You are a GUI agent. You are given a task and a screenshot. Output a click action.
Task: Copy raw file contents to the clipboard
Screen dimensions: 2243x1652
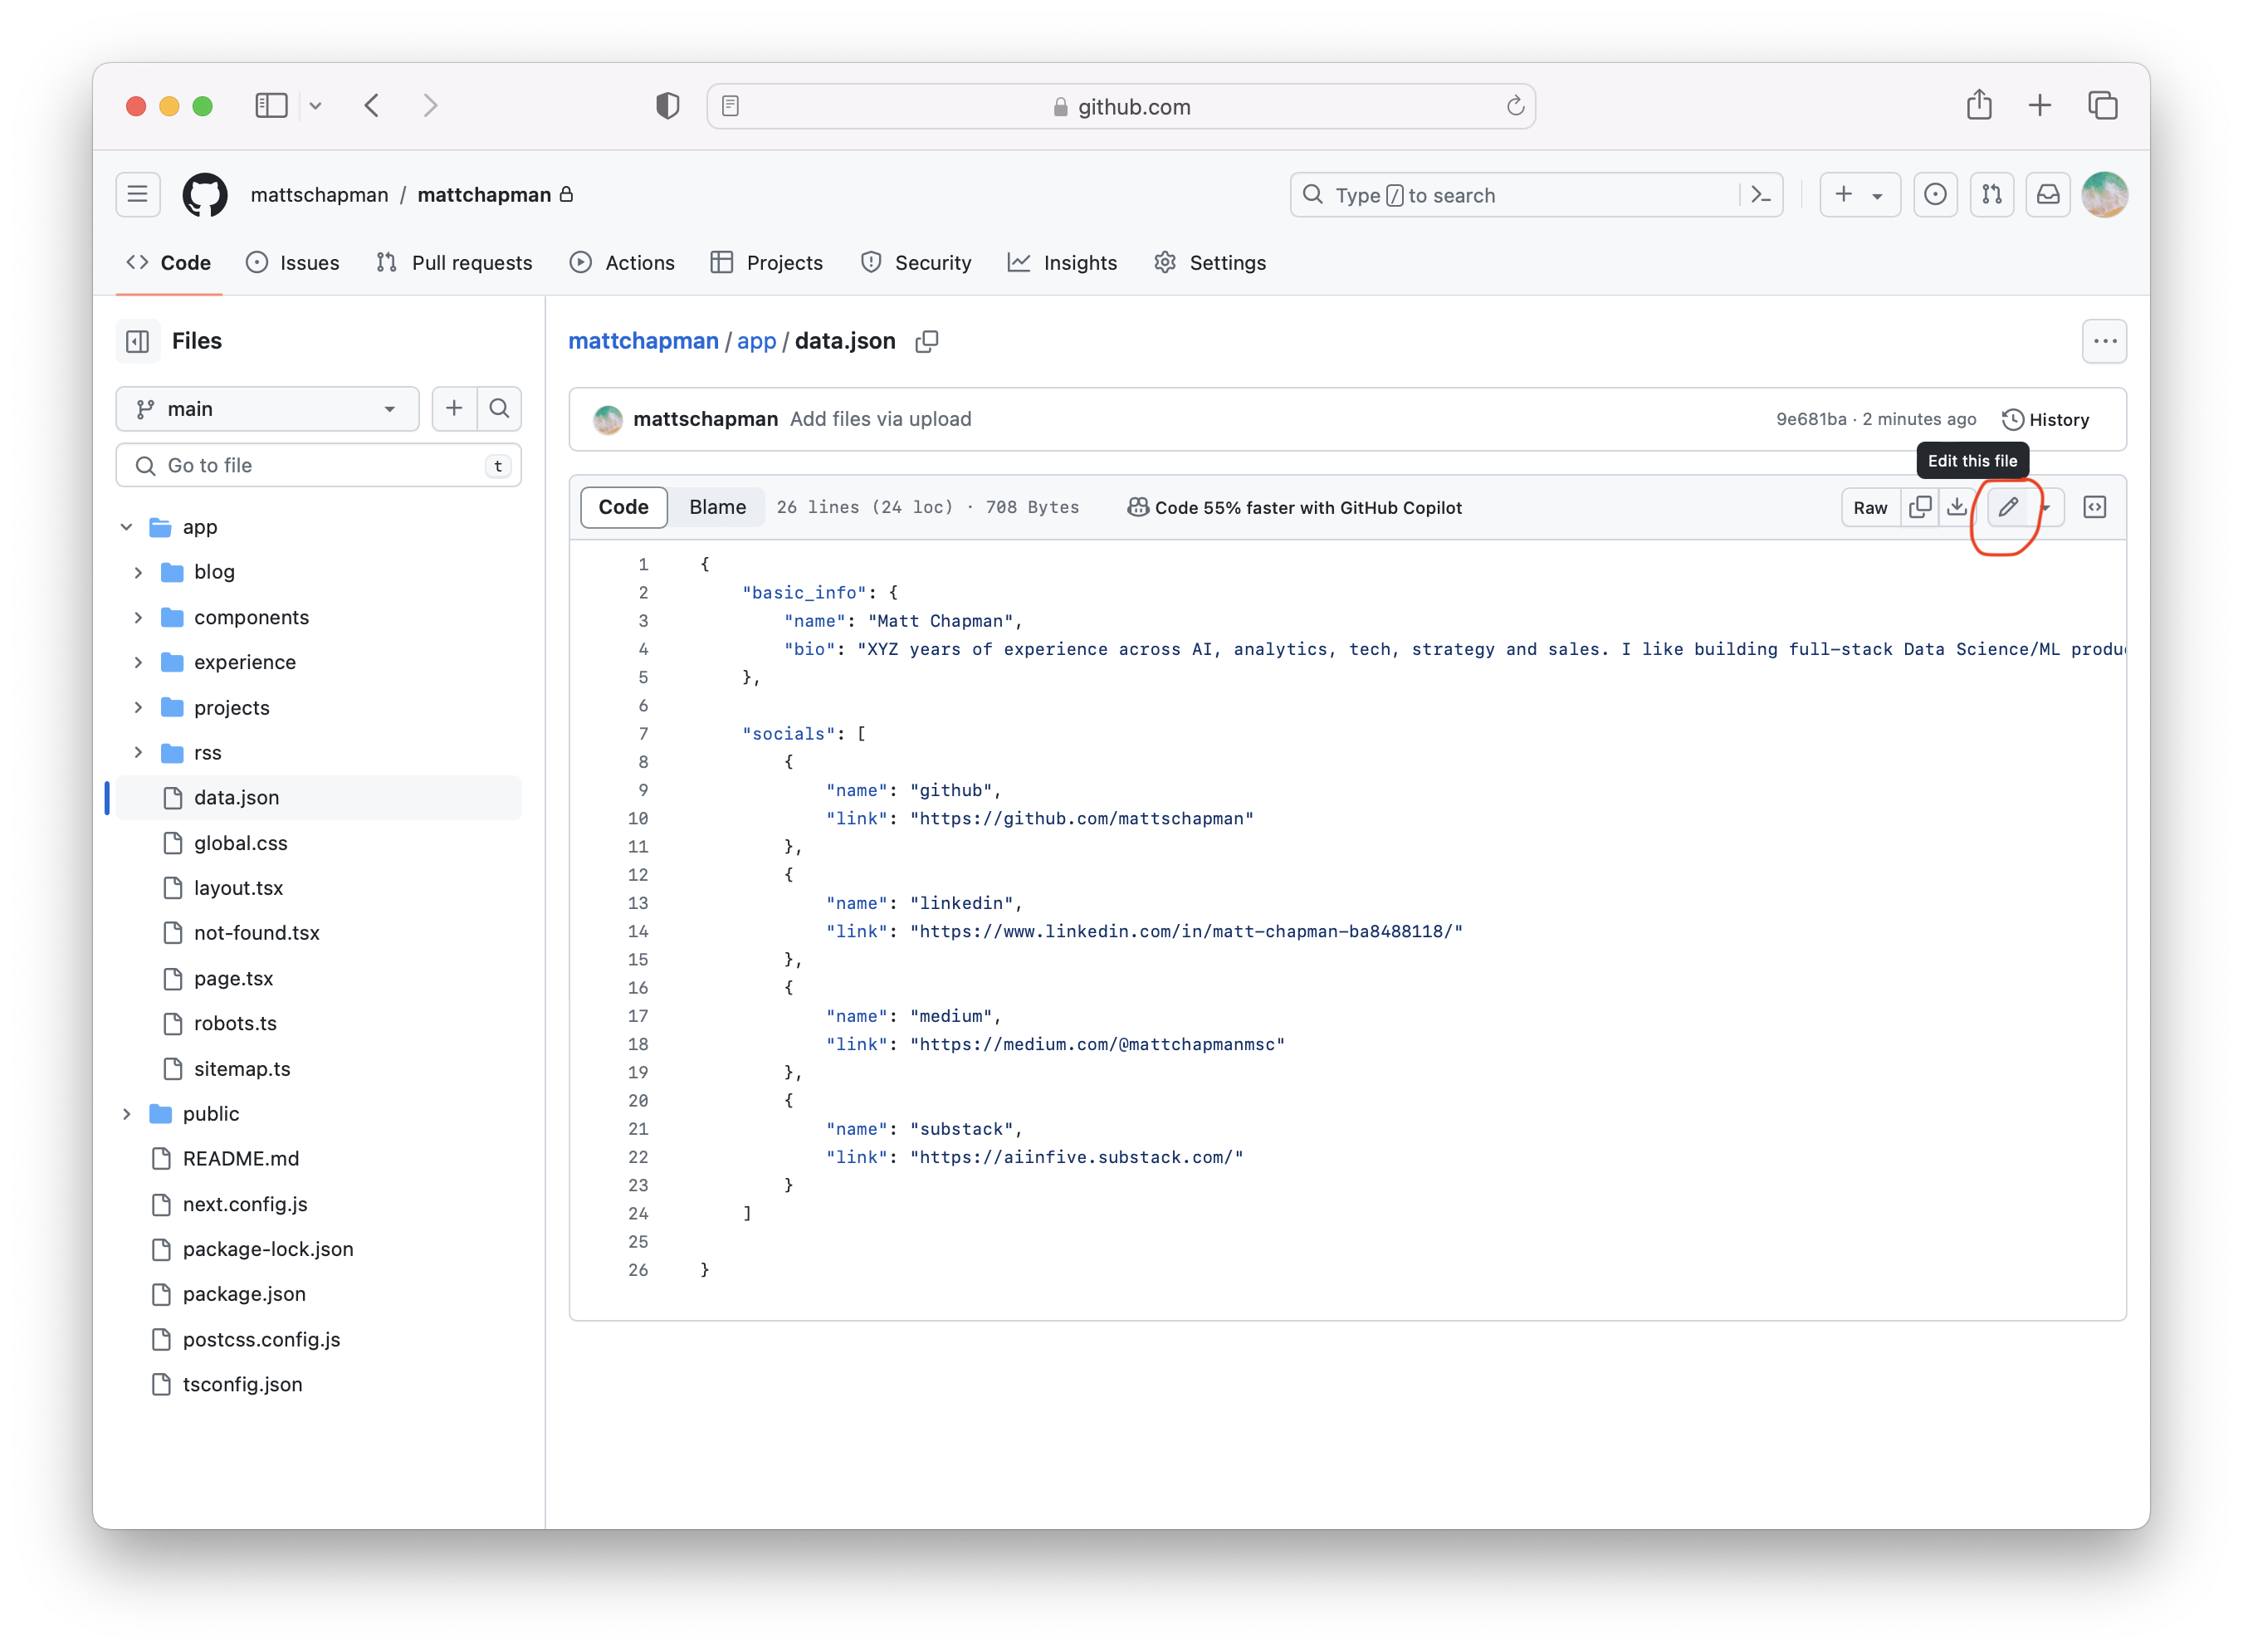(x=1920, y=507)
